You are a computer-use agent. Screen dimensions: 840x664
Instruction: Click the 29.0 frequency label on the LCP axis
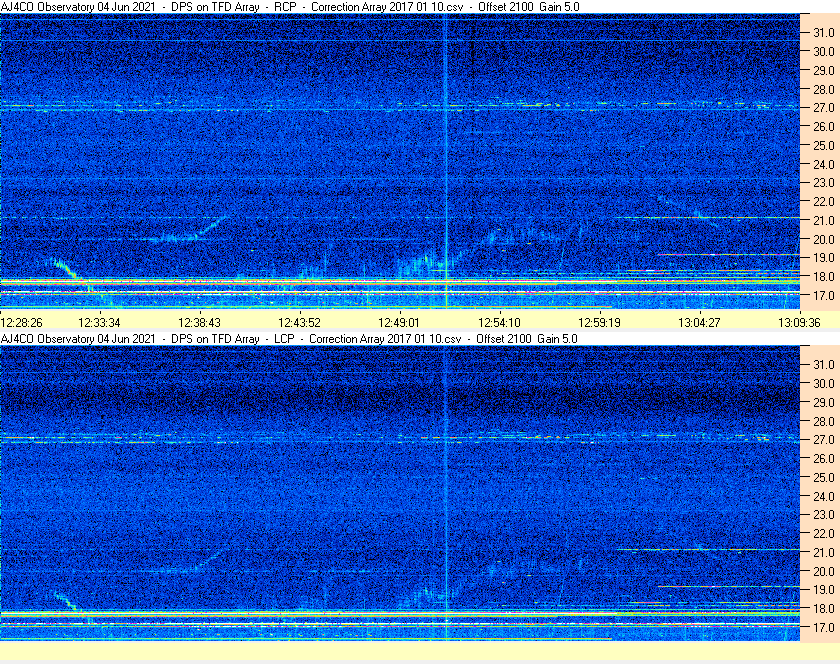point(824,402)
